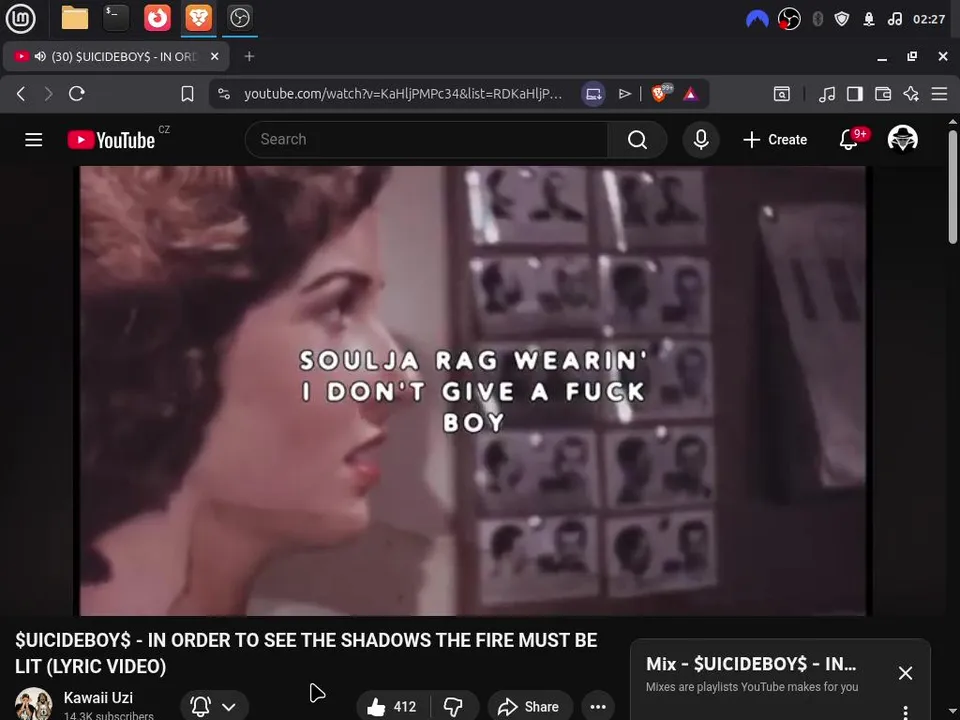Open the Brave Rewards triangle icon
This screenshot has width=960, height=720.
click(x=691, y=94)
